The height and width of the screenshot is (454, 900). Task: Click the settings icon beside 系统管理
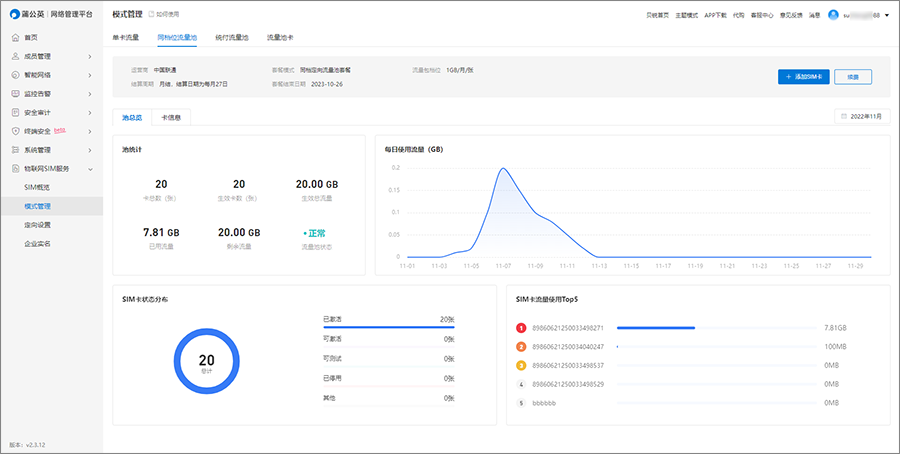pyautogui.click(x=15, y=150)
